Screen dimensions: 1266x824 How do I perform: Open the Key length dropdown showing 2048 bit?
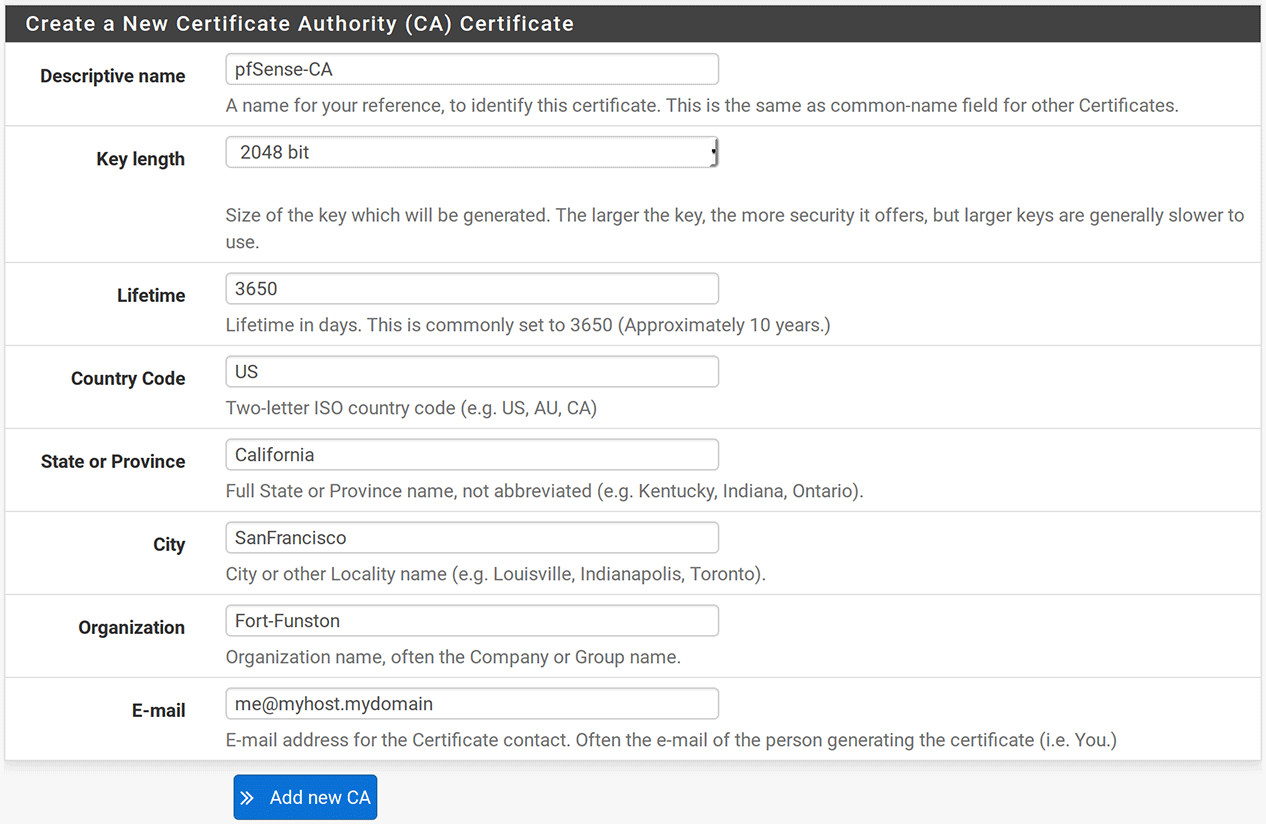[470, 153]
